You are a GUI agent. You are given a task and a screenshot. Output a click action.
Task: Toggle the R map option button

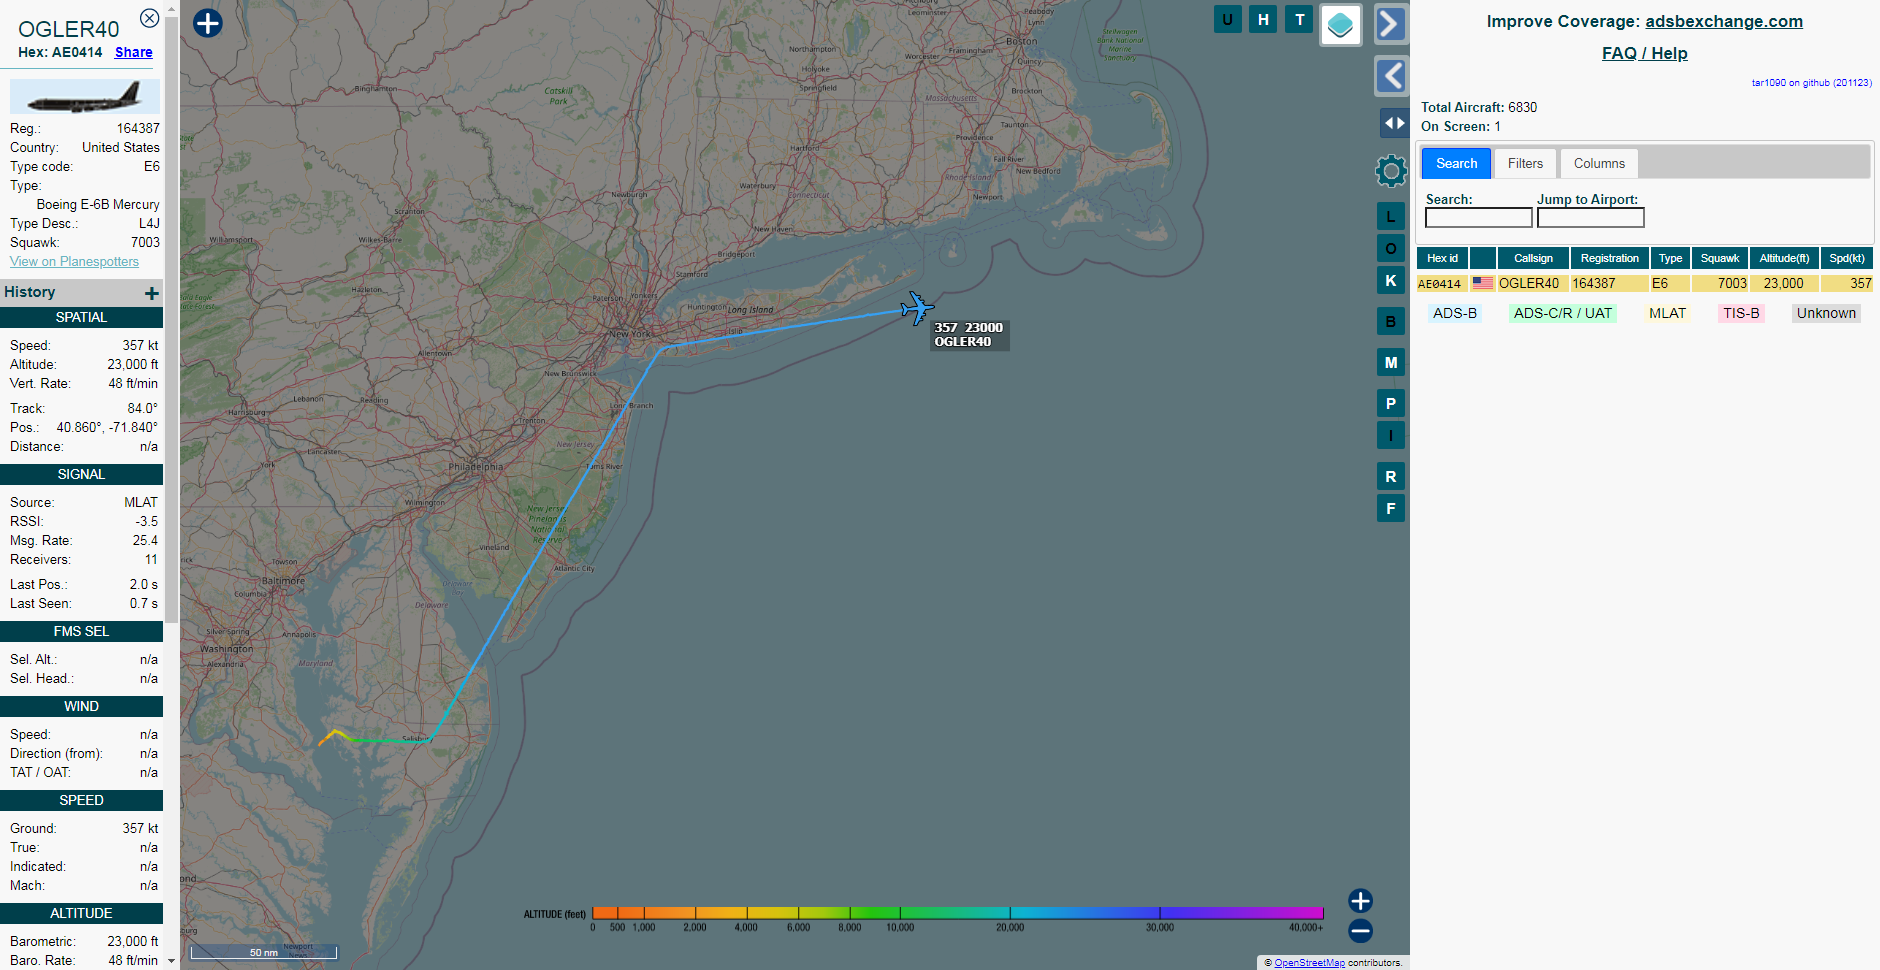click(1391, 476)
